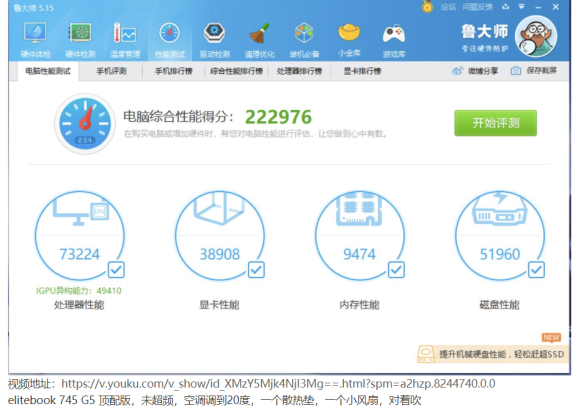Screen dimensions: 581x409
Task: Click the 提升机械硬盘性能 promo banner
Action: point(493,354)
